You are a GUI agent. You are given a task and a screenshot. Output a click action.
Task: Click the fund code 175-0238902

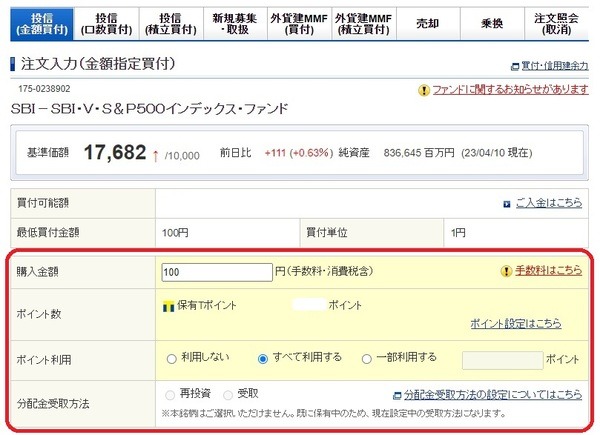44,89
